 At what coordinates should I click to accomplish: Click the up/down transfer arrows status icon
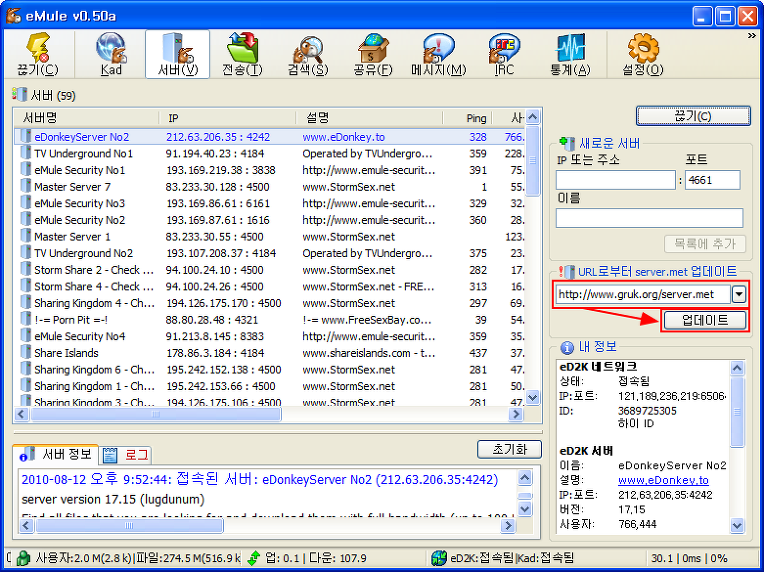[x=253, y=558]
